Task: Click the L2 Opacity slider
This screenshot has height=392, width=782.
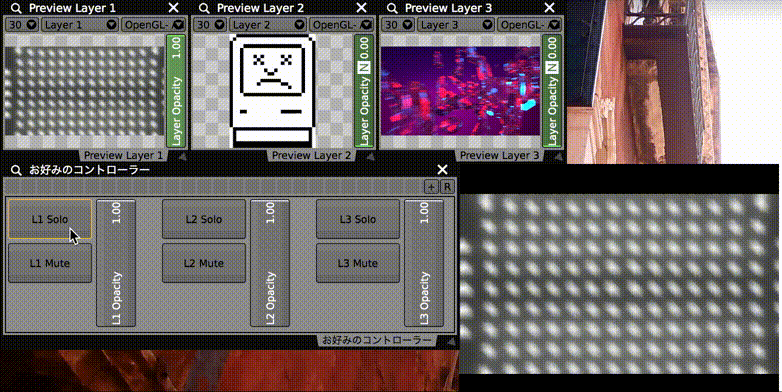Action: pyautogui.click(x=270, y=263)
